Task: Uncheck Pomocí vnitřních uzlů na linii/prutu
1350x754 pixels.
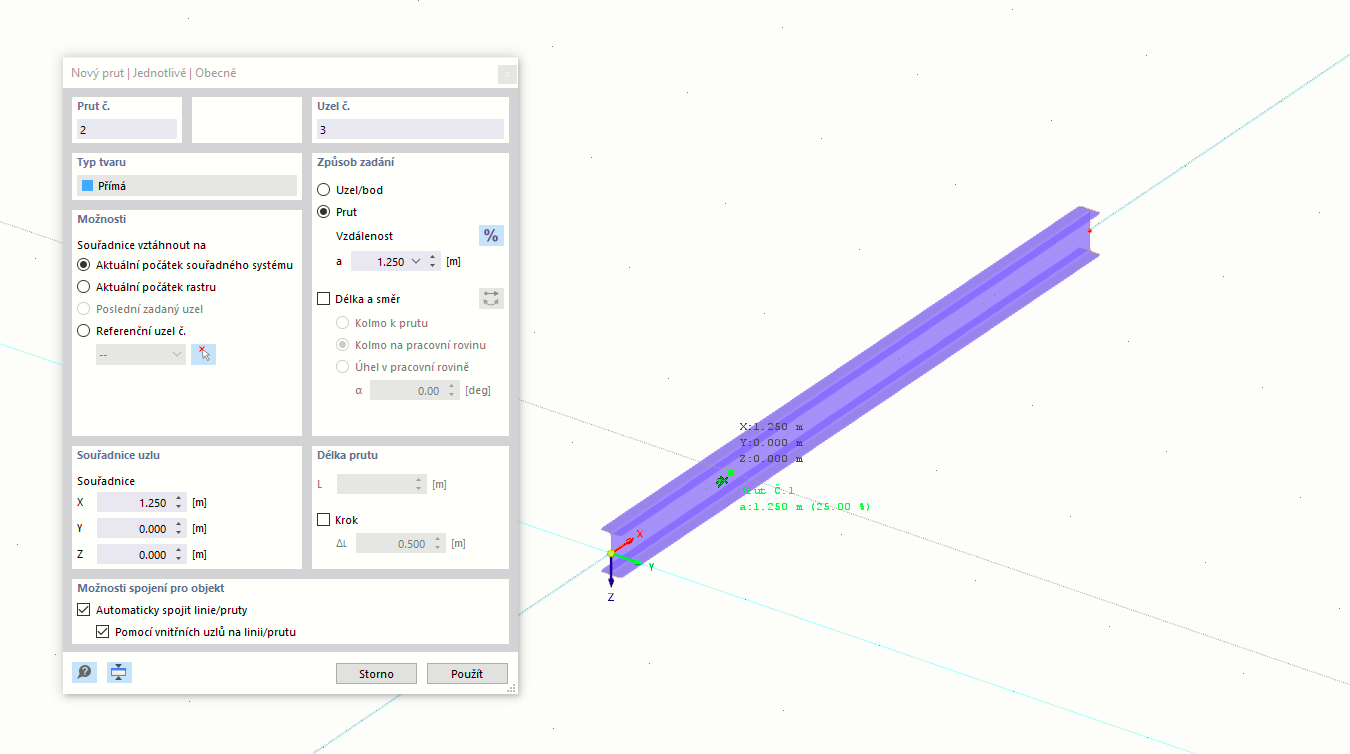Action: click(x=102, y=632)
